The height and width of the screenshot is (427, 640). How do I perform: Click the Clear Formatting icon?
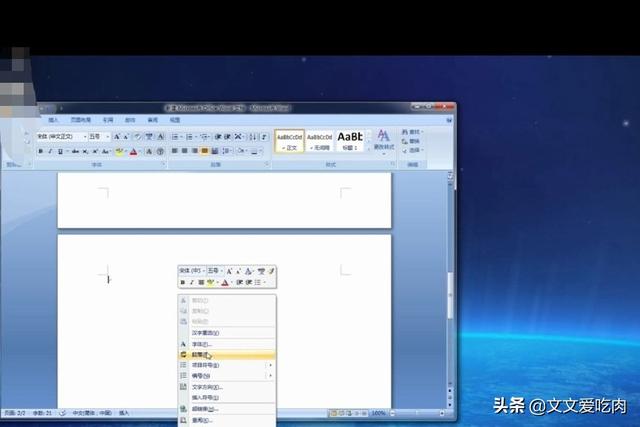point(138,137)
